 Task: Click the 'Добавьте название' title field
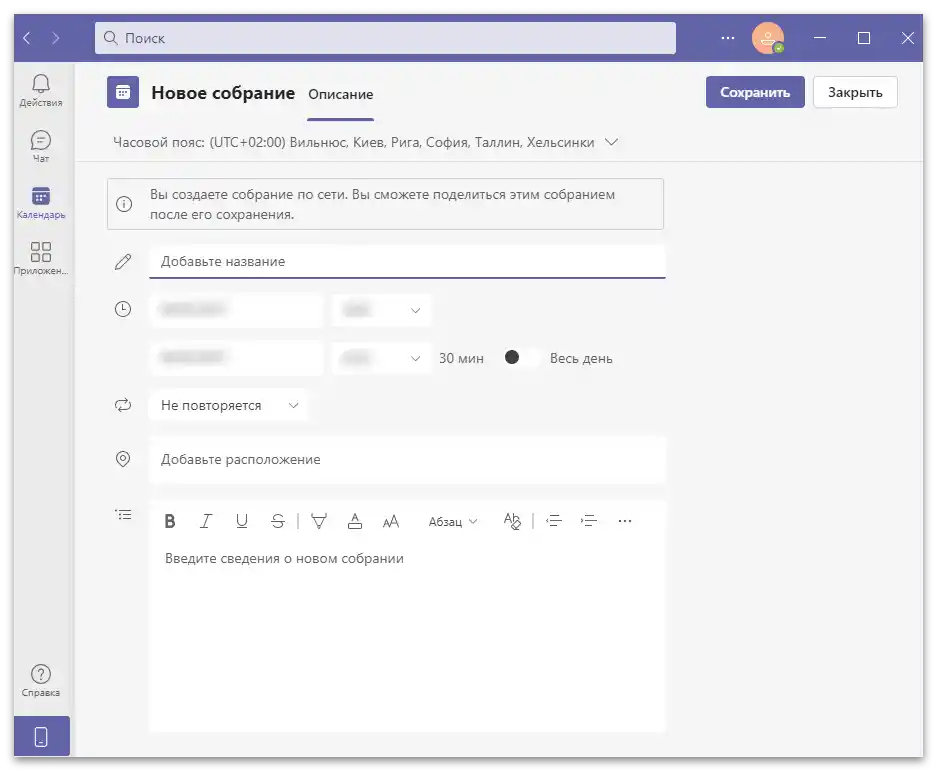point(407,262)
